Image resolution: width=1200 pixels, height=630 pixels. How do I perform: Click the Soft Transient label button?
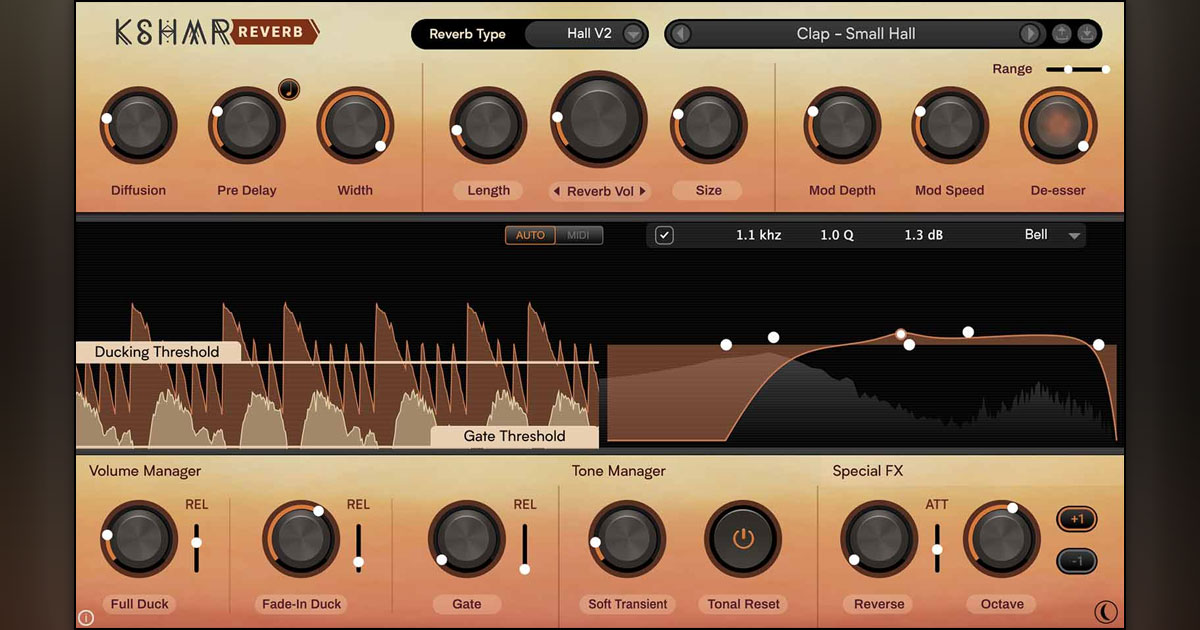pos(627,604)
